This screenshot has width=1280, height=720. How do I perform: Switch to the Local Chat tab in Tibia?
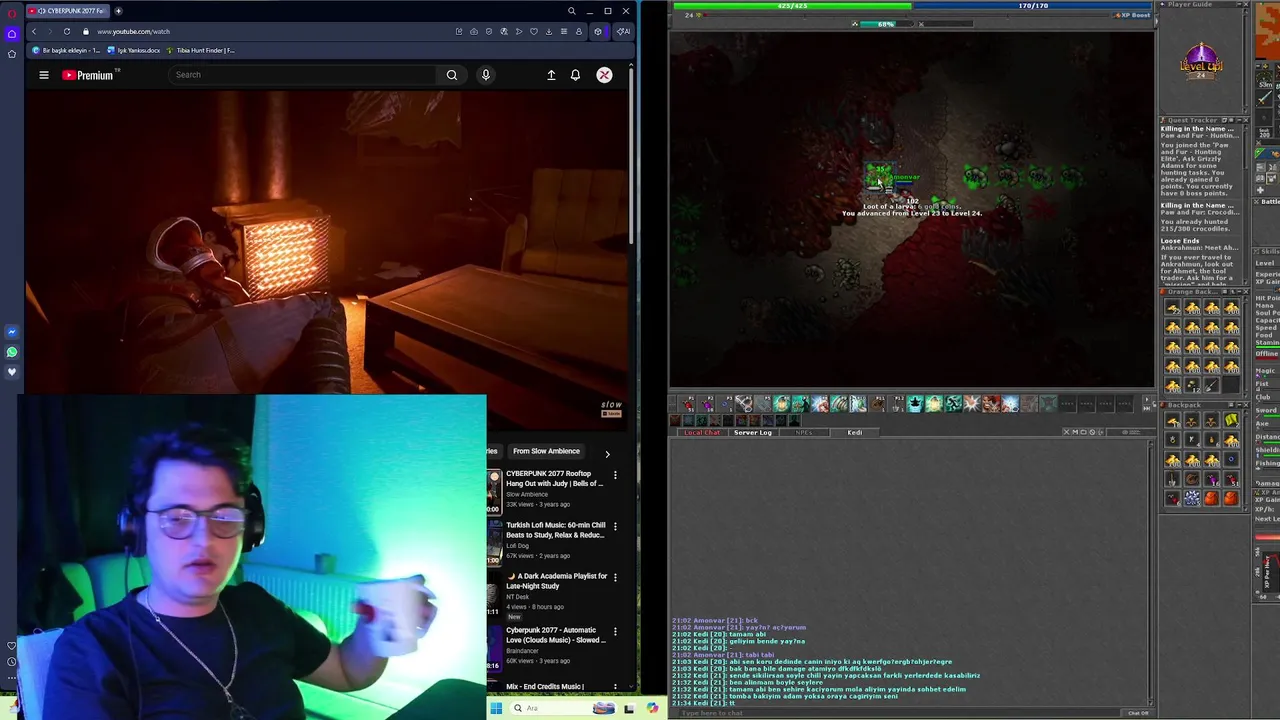[702, 433]
